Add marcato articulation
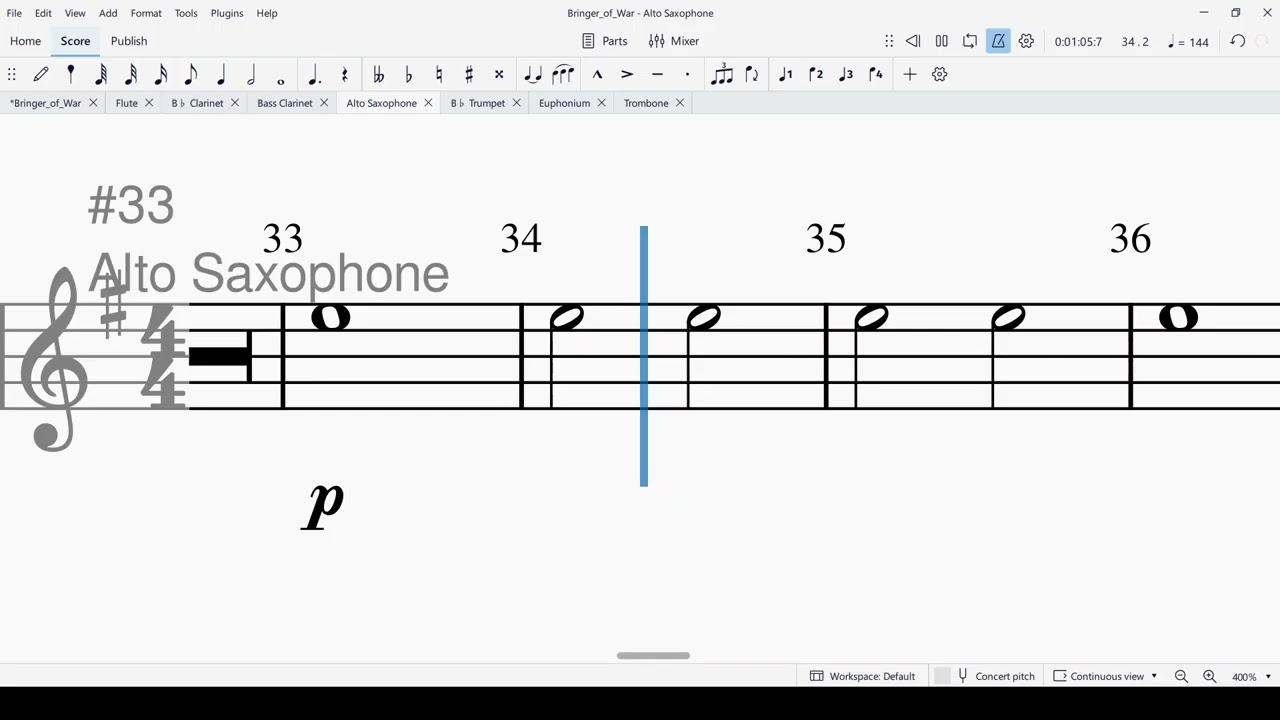This screenshot has width=1280, height=720. tap(597, 74)
